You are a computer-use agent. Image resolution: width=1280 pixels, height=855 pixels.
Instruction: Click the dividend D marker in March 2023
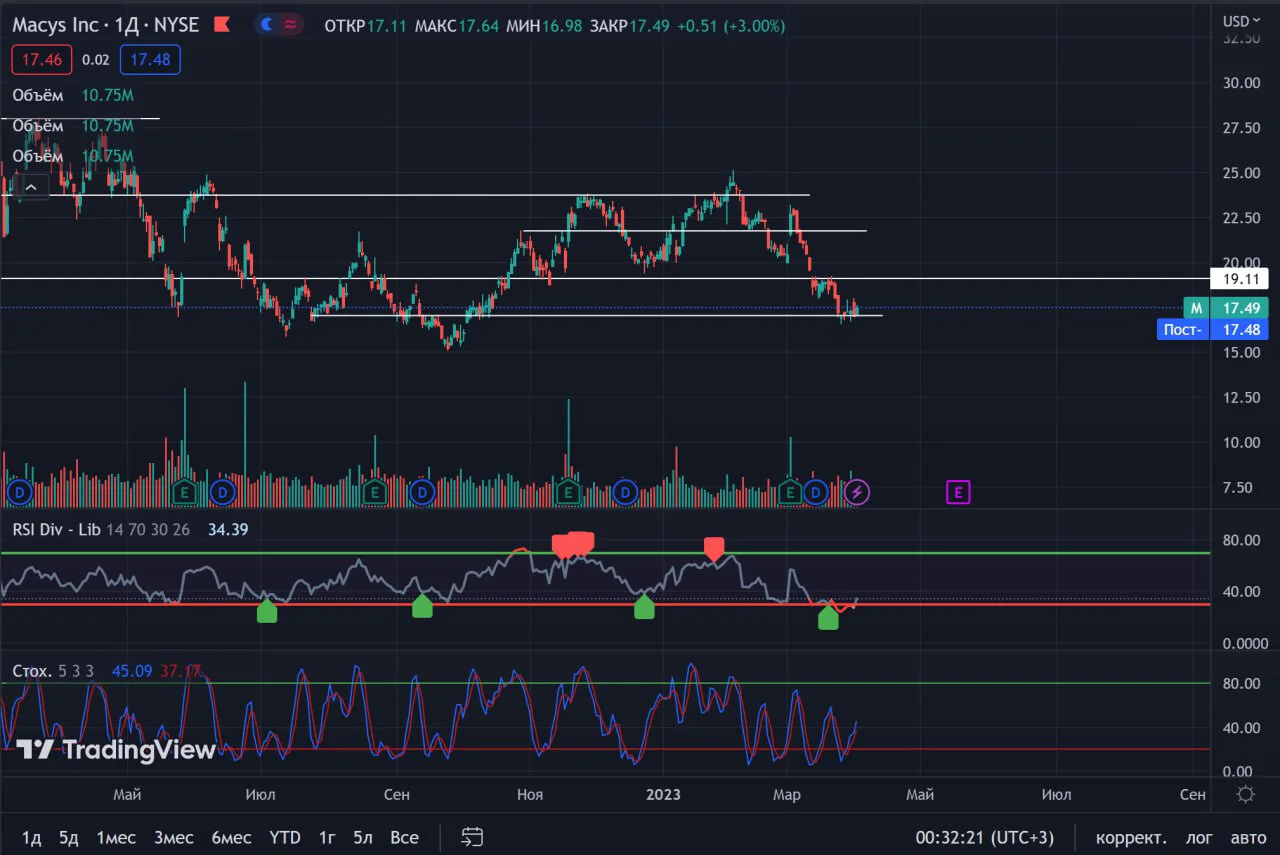tap(816, 492)
